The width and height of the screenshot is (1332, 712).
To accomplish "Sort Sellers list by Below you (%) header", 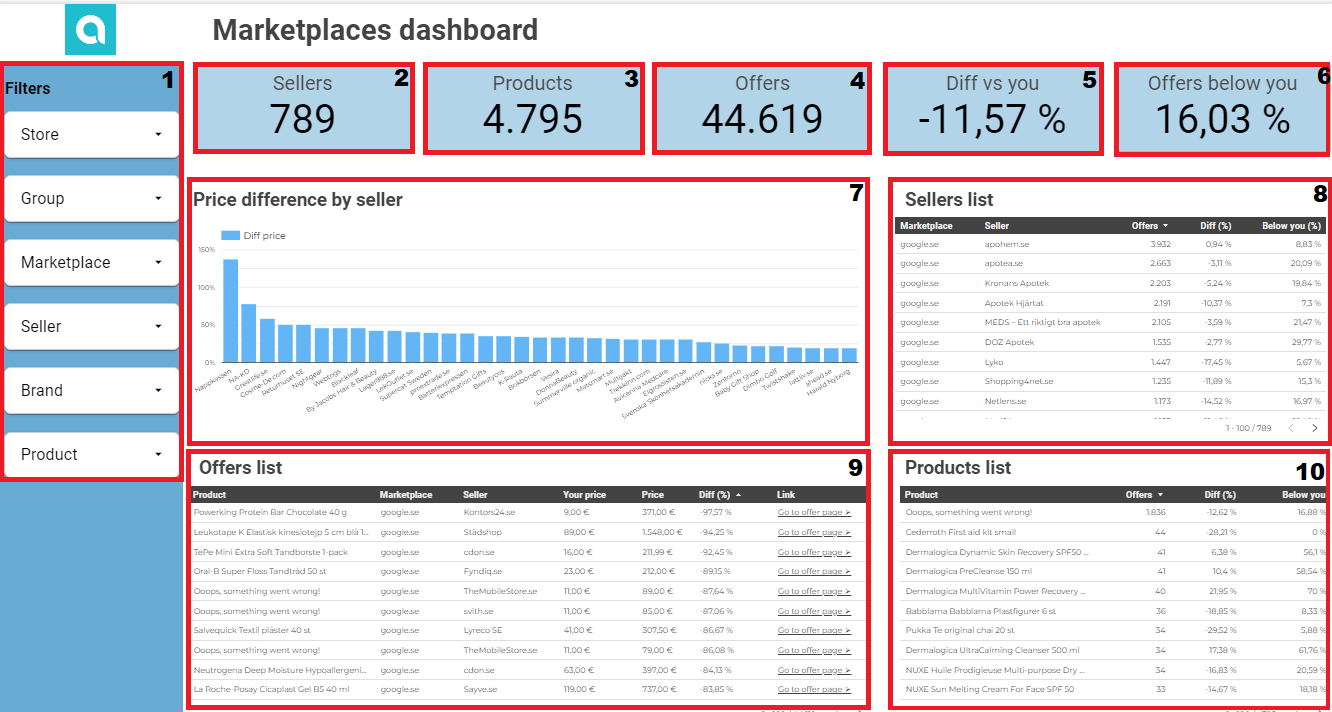I will pos(1290,226).
